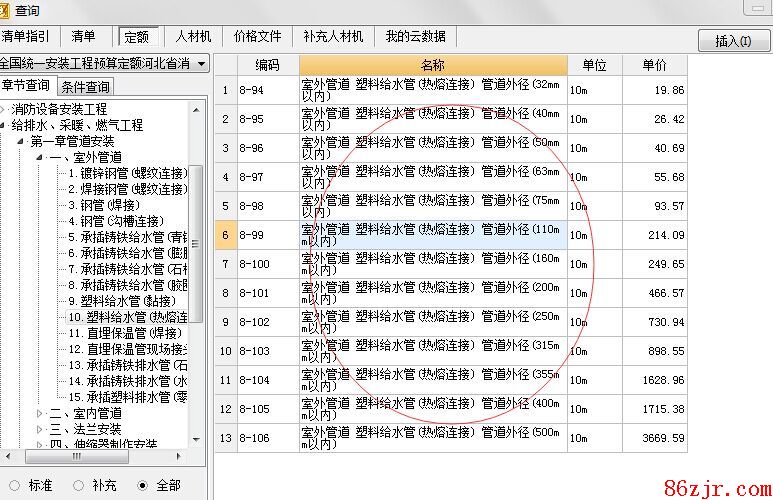Image resolution: width=773 pixels, height=500 pixels.
Task: Open the 人材机 tab
Action: pyautogui.click(x=193, y=36)
